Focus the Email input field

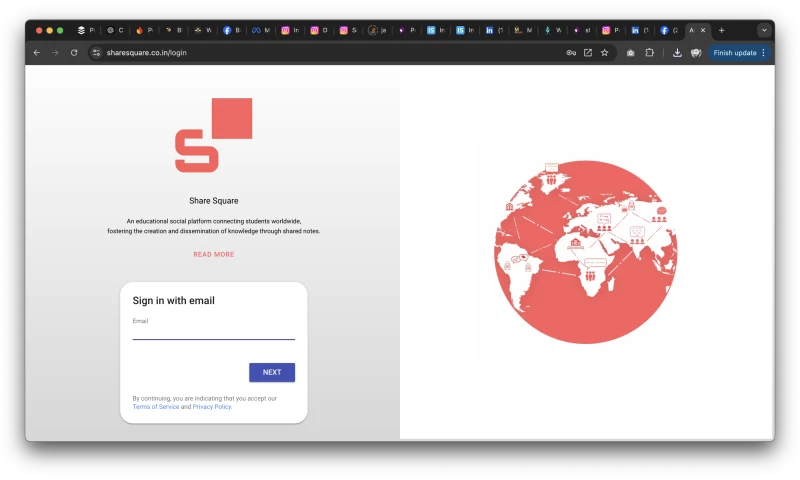pos(213,333)
